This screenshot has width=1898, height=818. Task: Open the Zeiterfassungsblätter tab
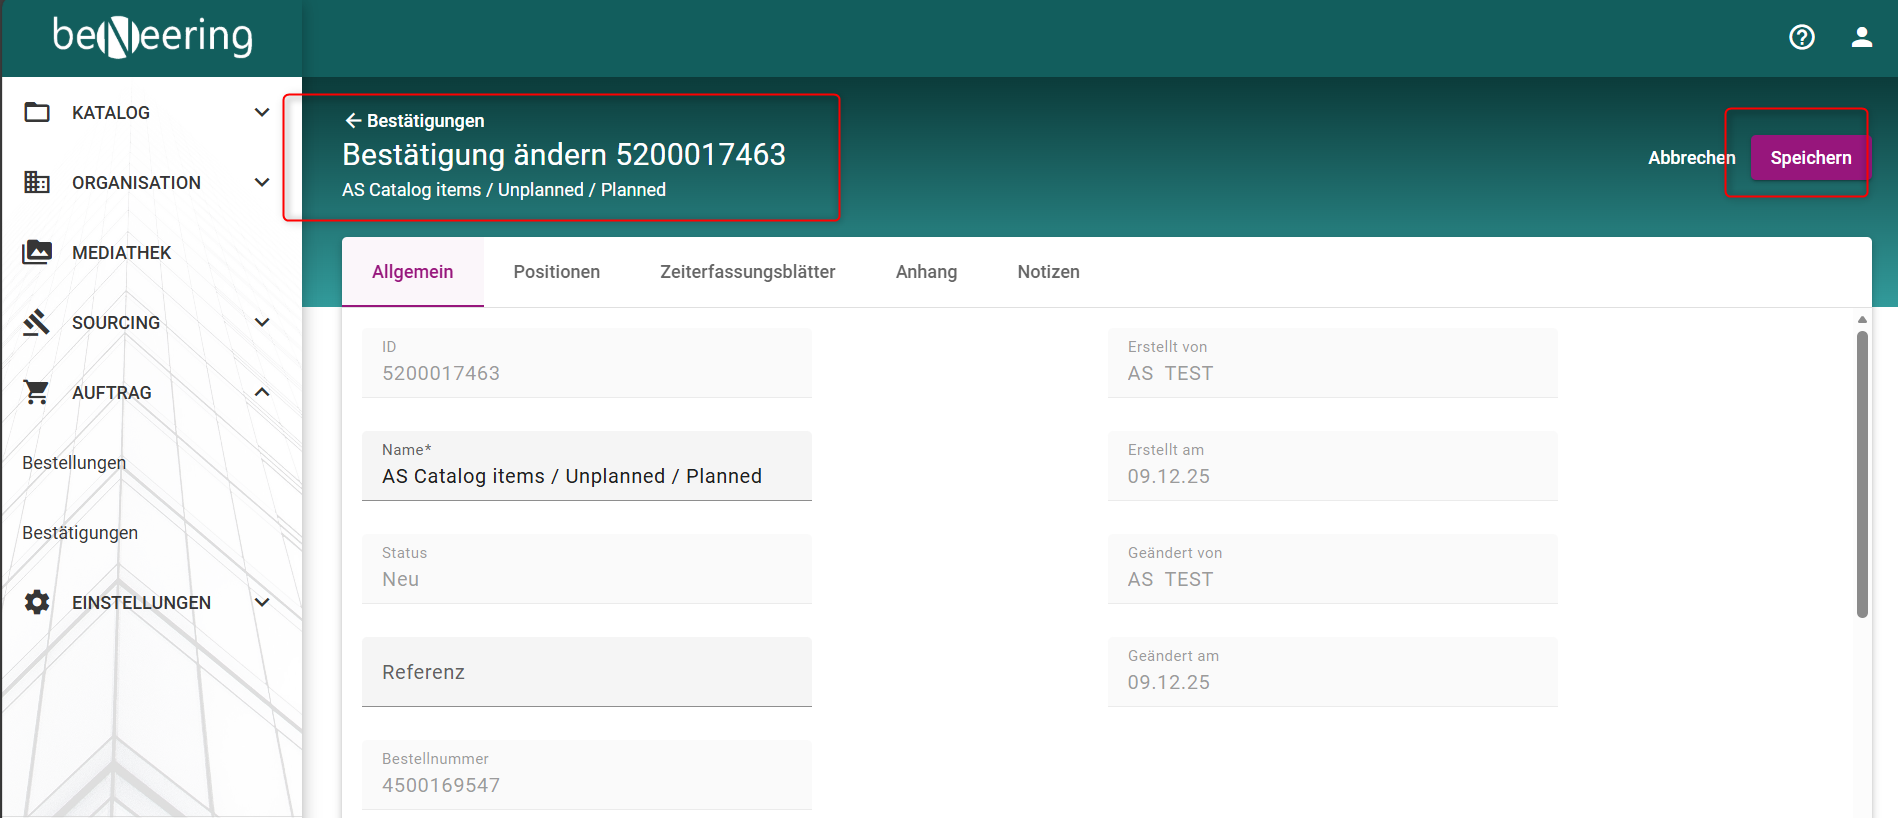tap(747, 272)
